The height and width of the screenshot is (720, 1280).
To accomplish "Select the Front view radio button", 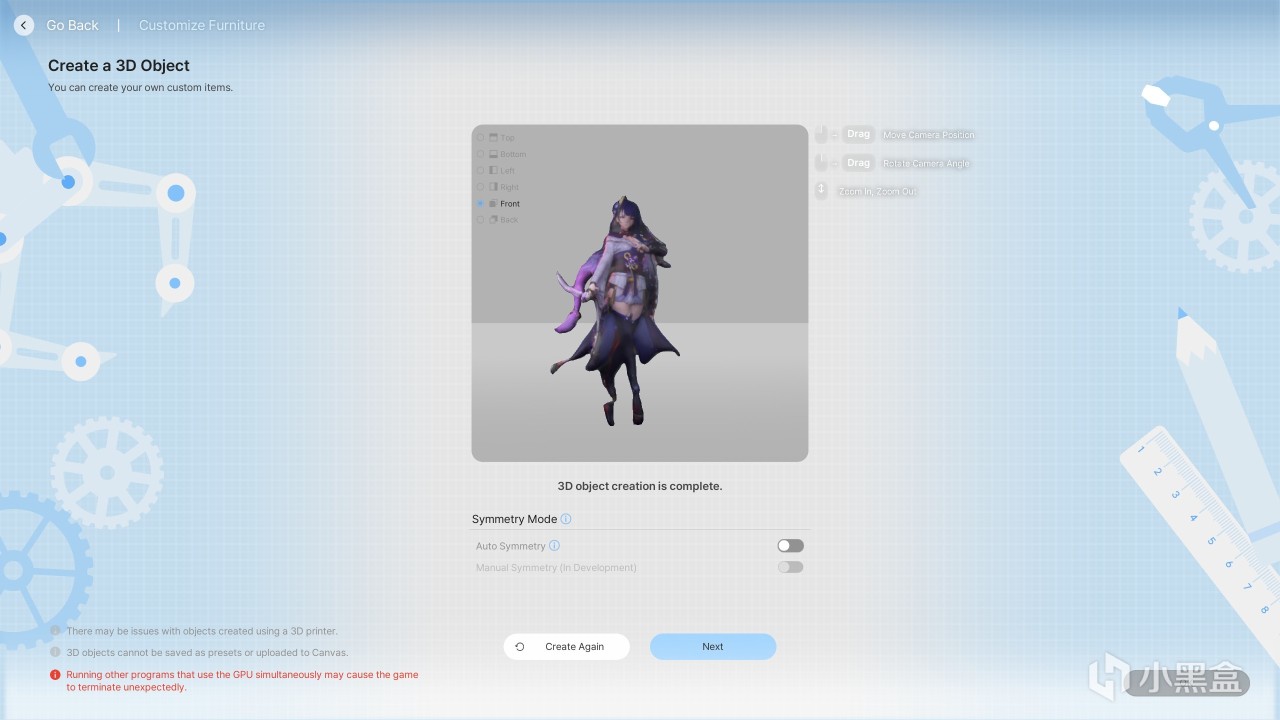I will (x=480, y=203).
